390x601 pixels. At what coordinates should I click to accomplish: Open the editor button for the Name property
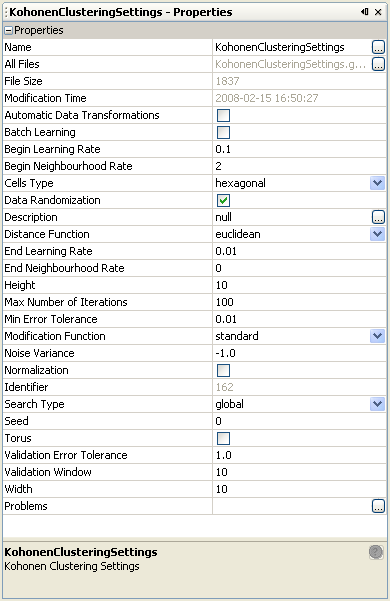[378, 47]
